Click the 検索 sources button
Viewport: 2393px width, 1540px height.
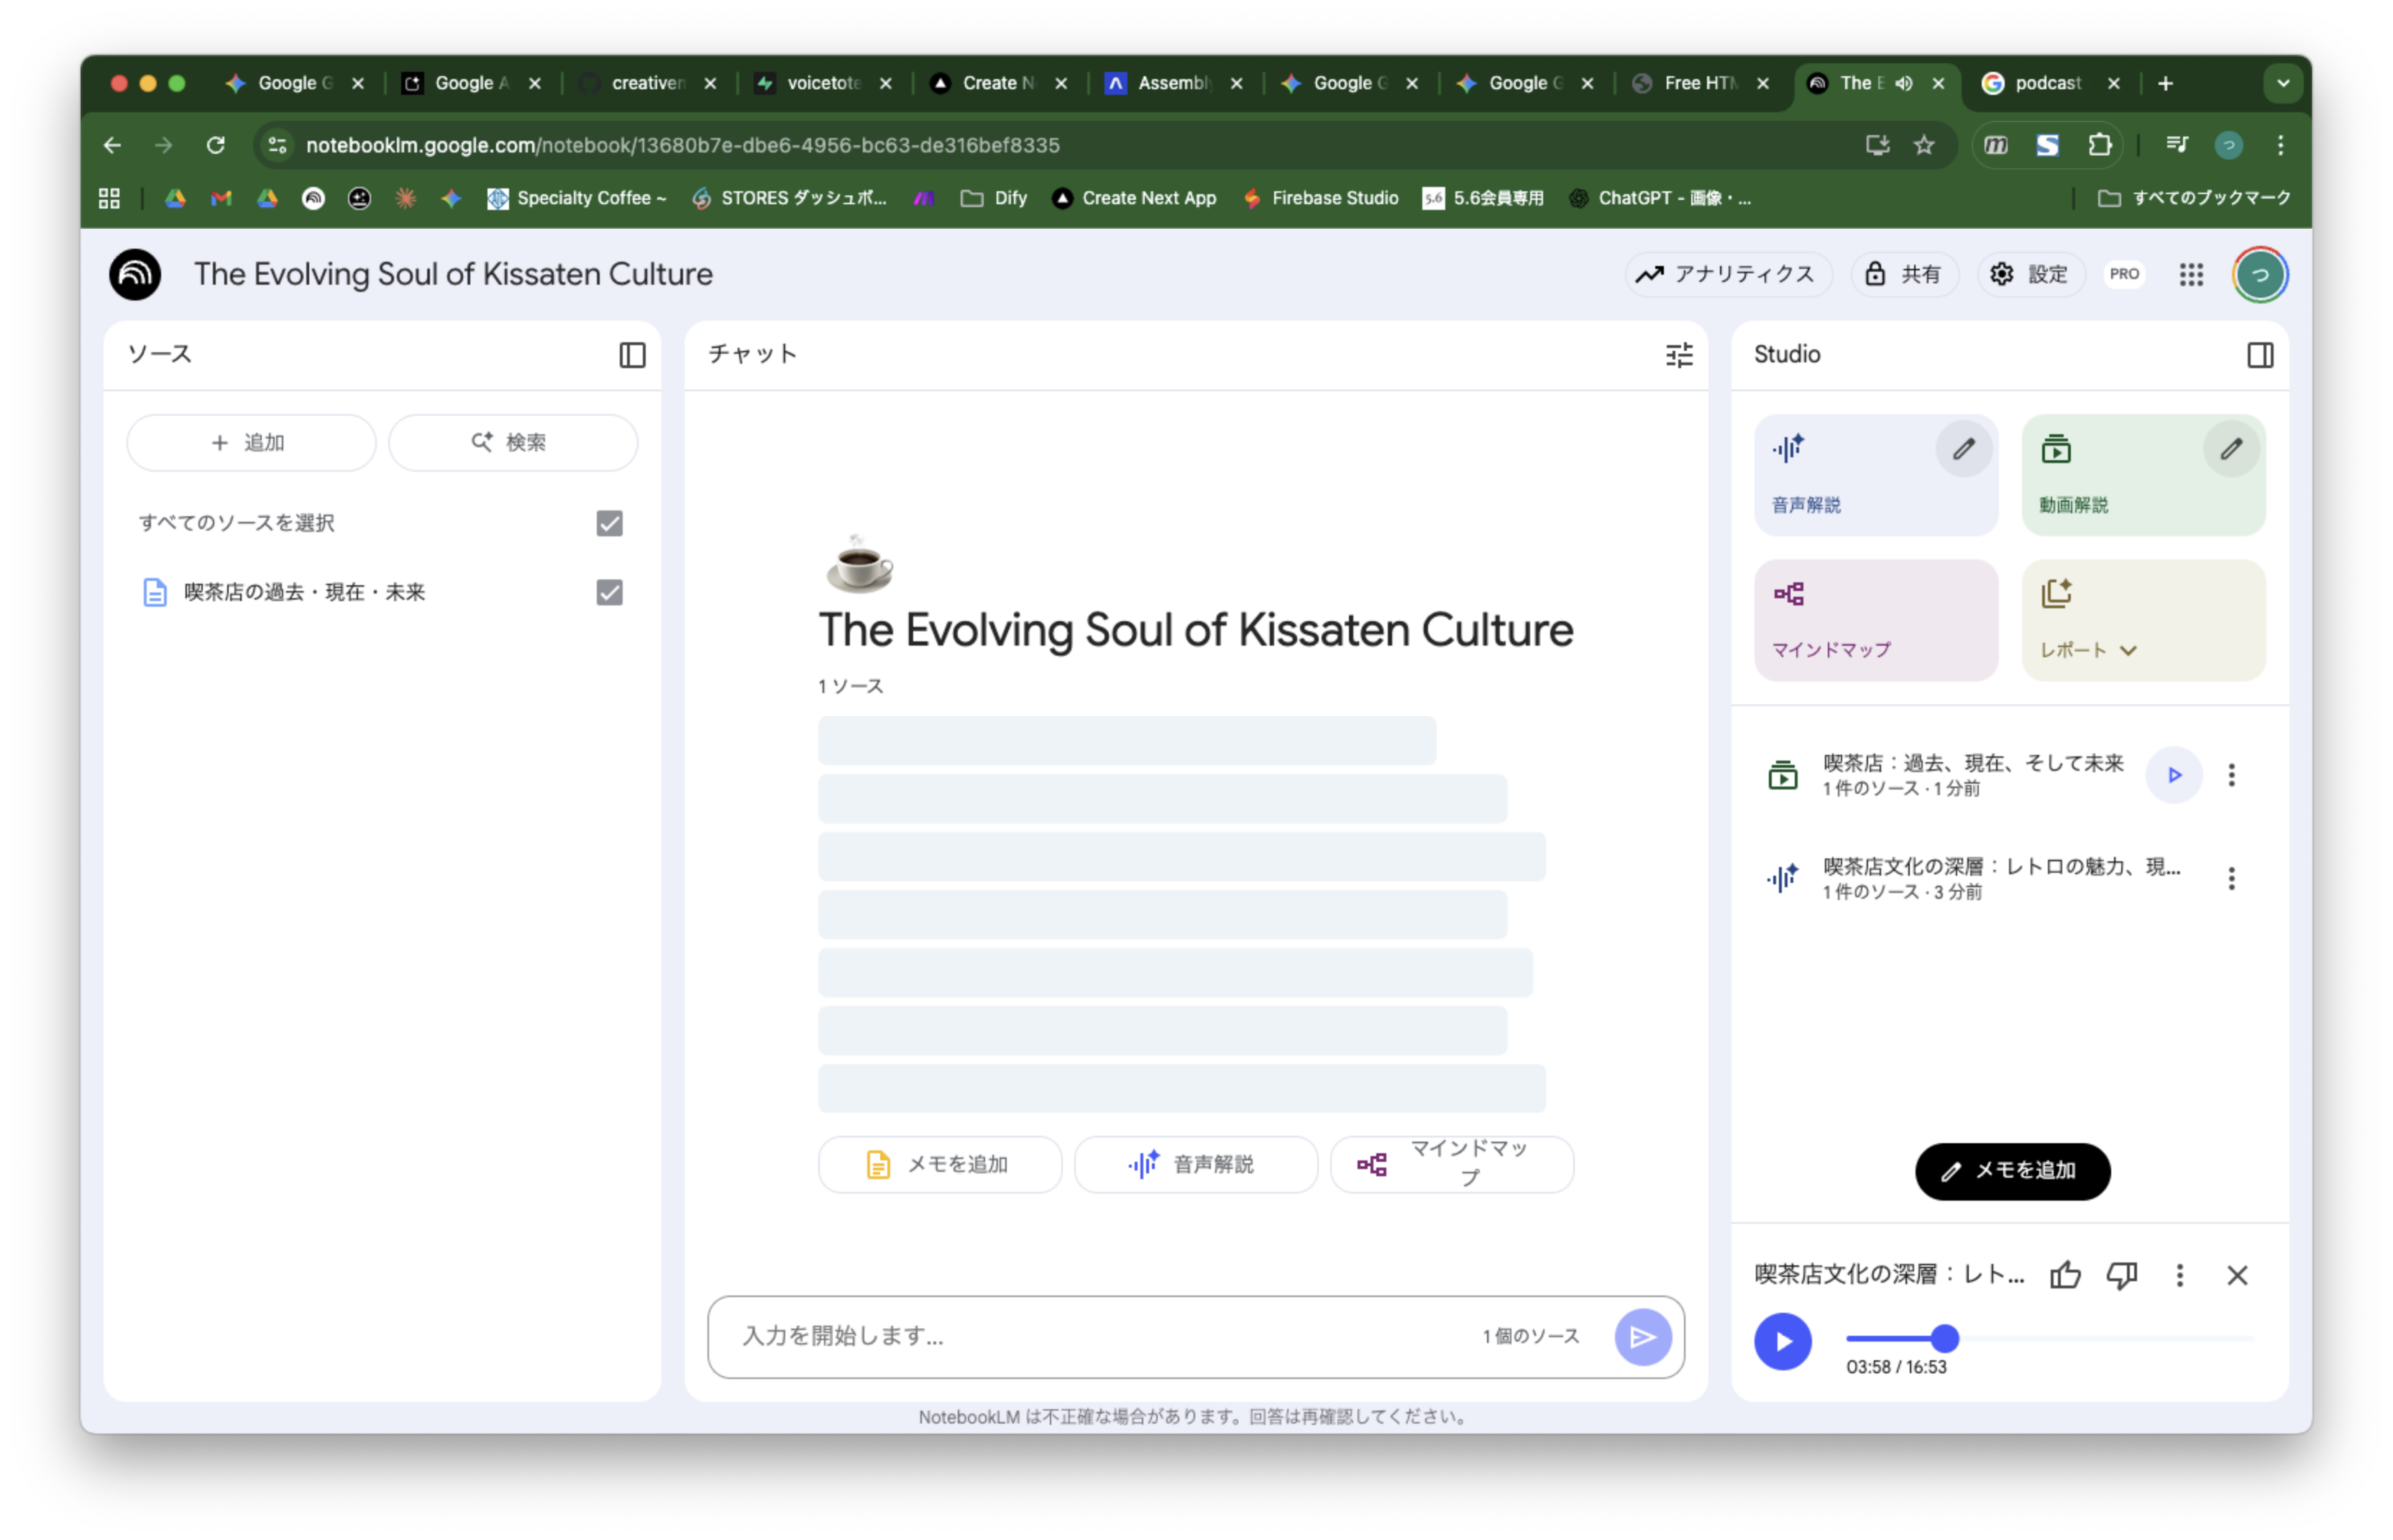click(x=512, y=442)
